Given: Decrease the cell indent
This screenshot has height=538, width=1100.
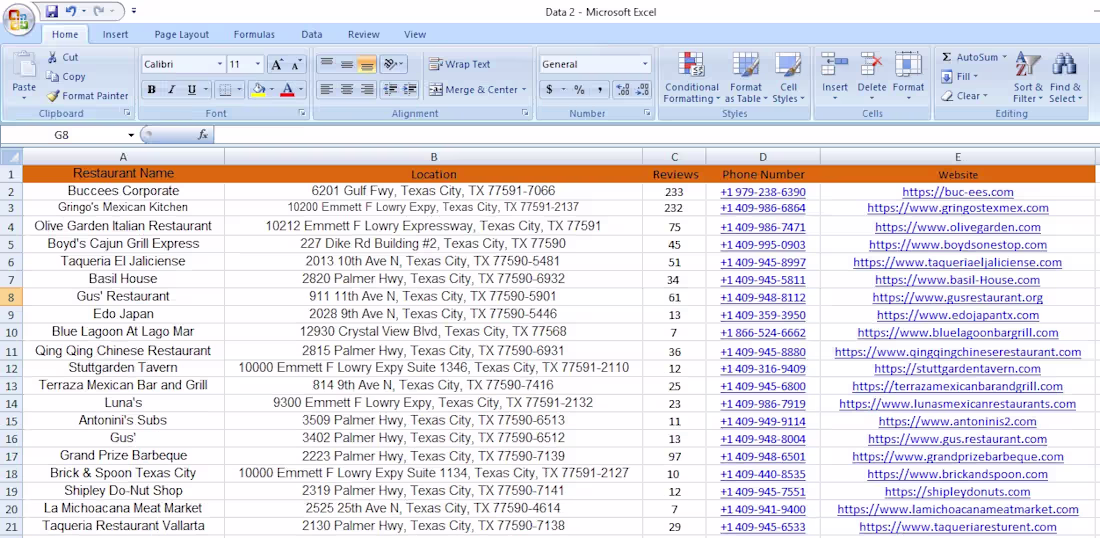Looking at the screenshot, I should coord(391,89).
